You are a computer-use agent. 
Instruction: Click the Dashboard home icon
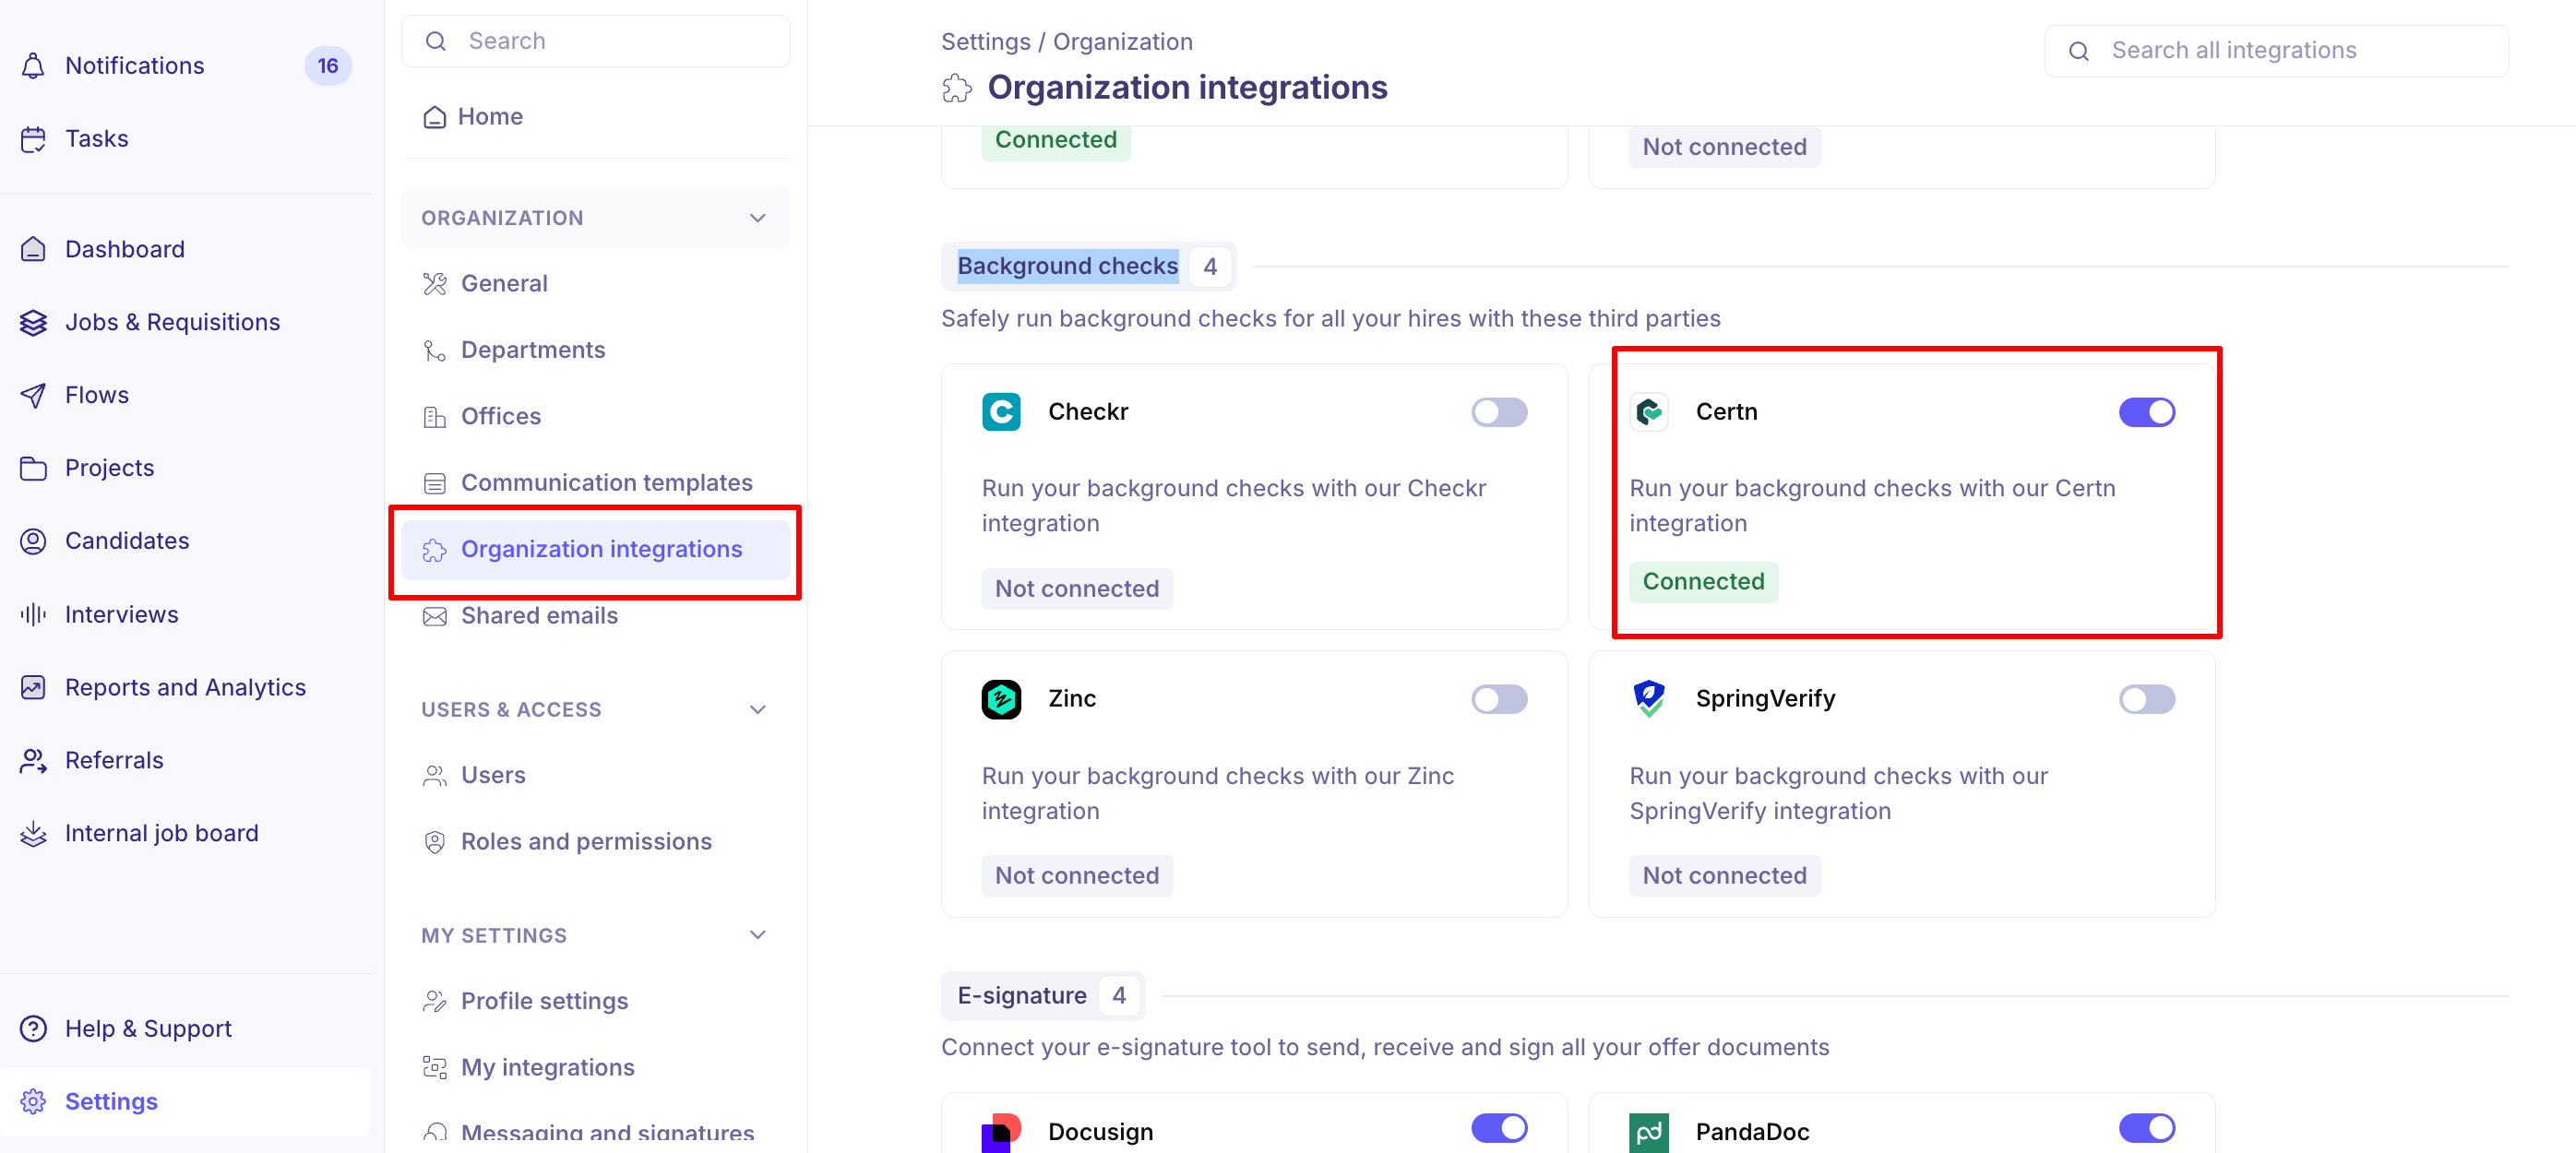(33, 249)
